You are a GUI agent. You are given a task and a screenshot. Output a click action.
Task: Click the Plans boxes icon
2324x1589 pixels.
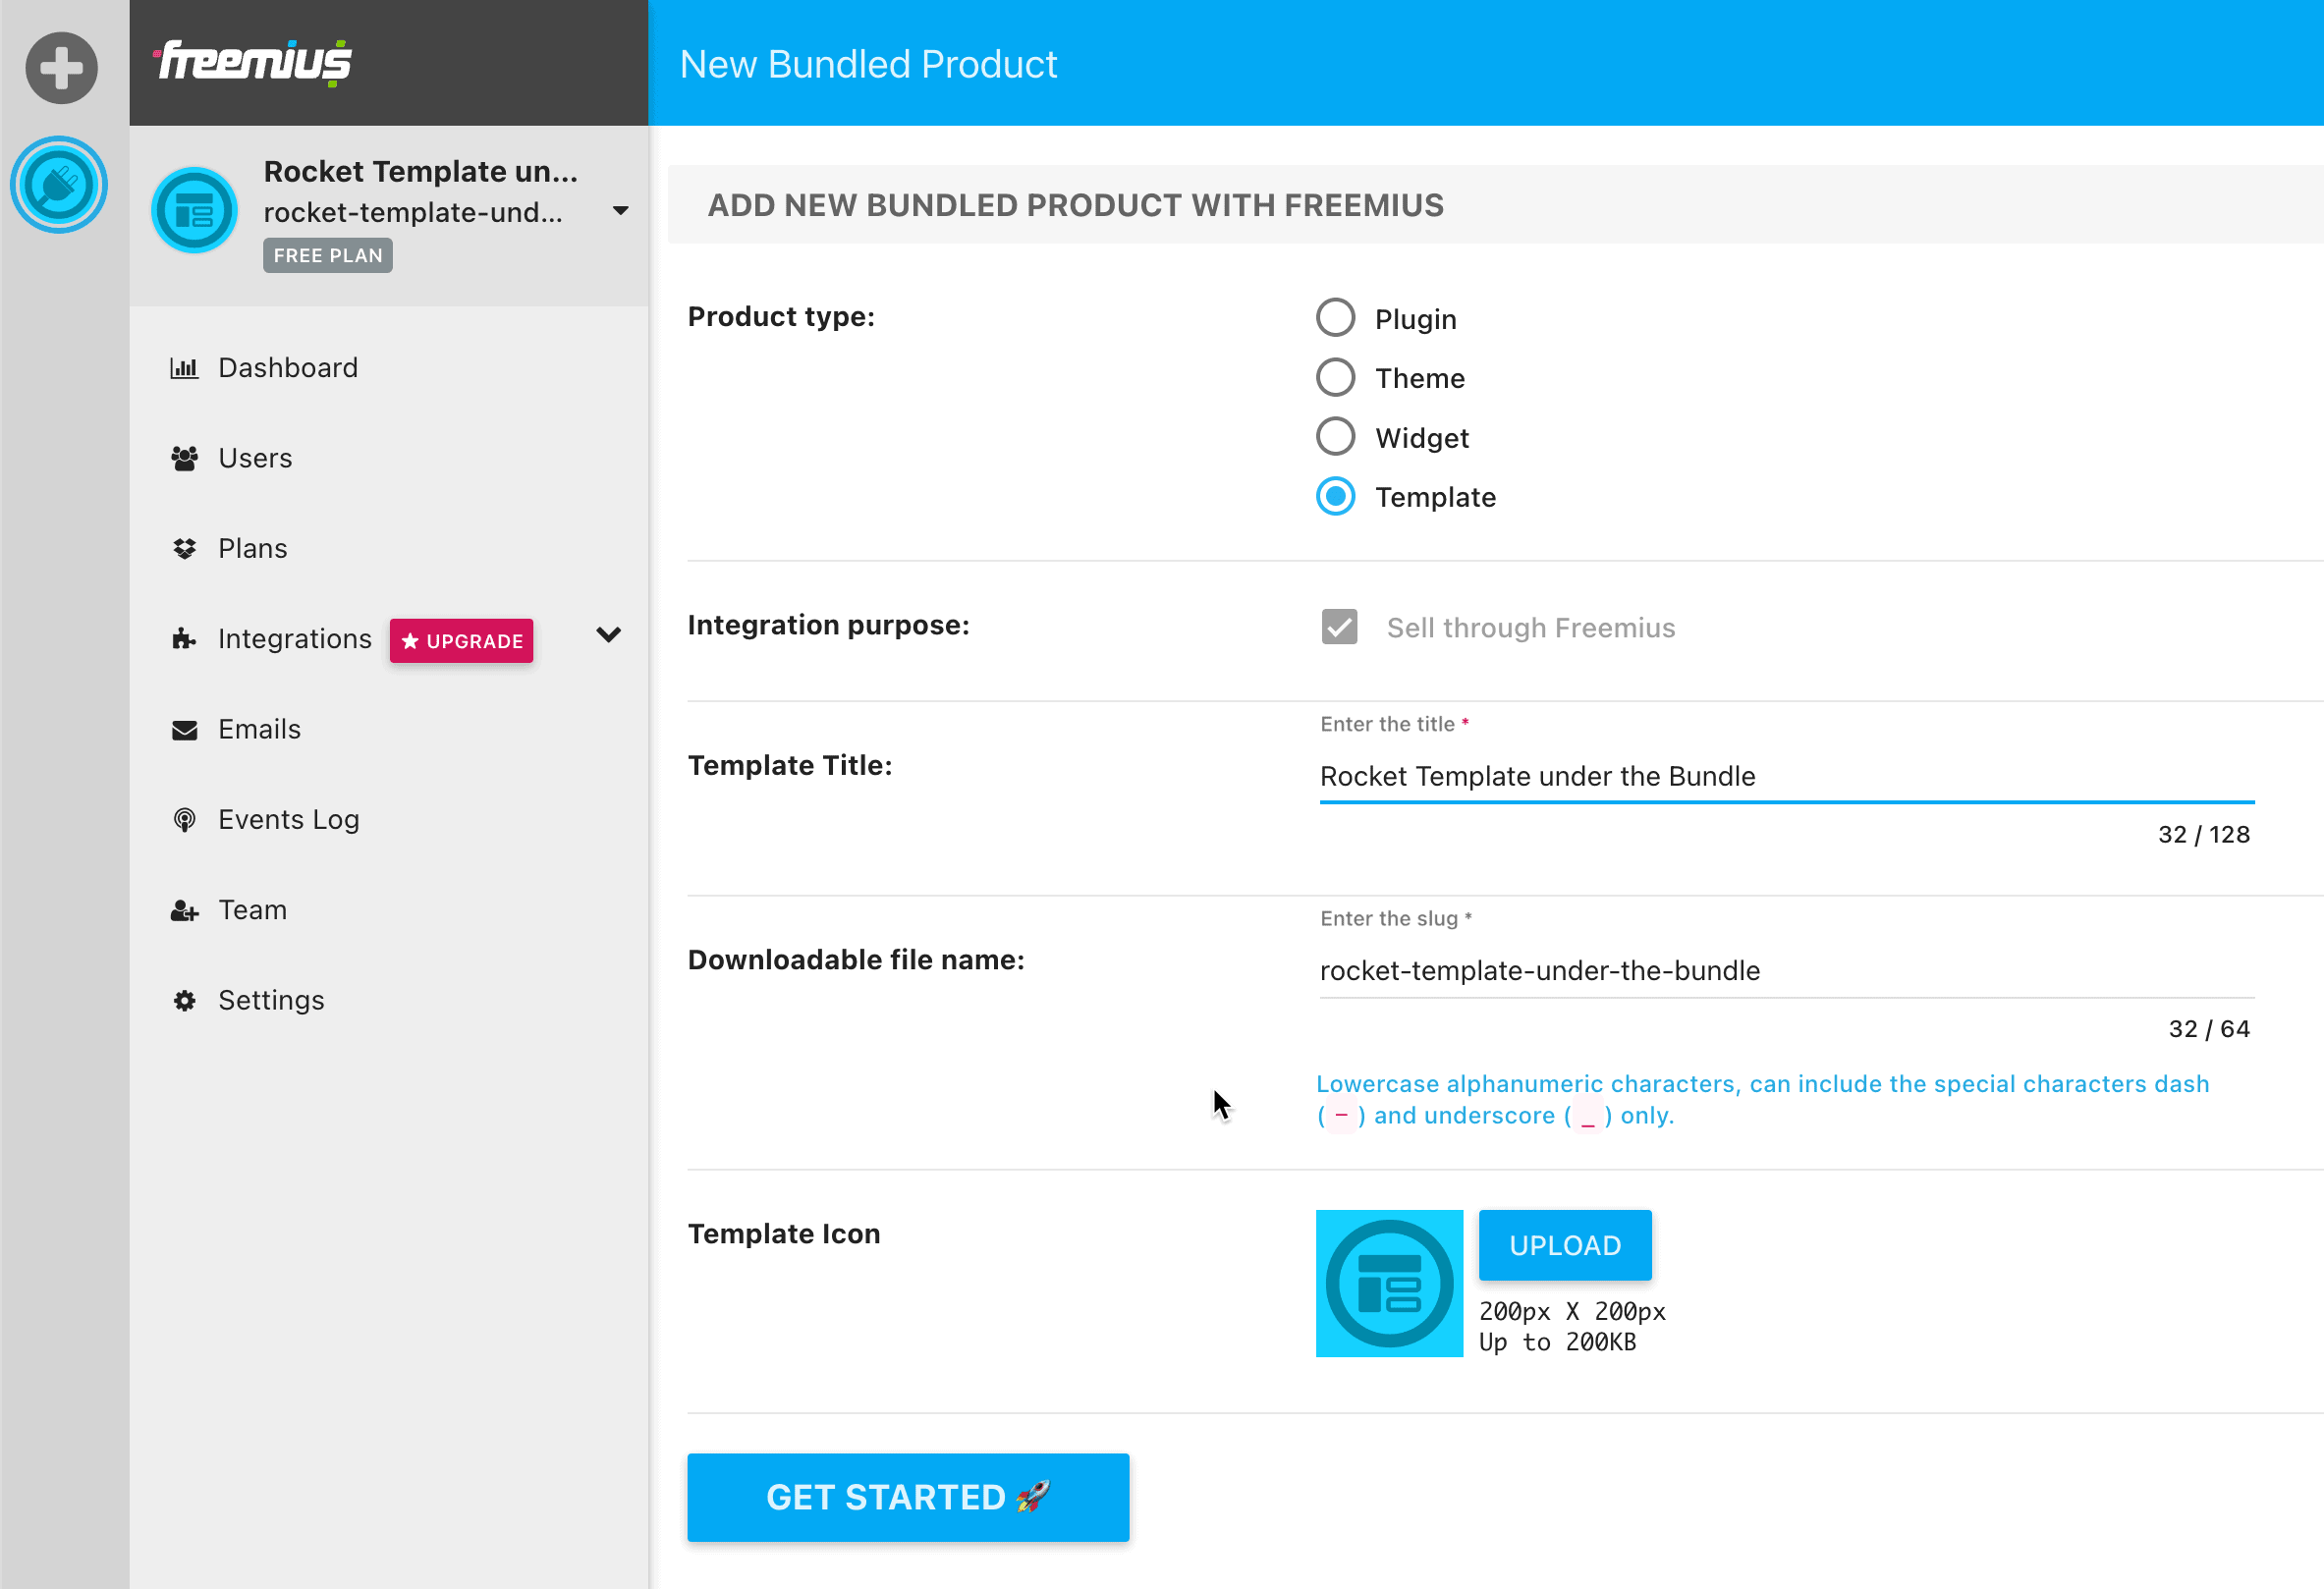184,548
